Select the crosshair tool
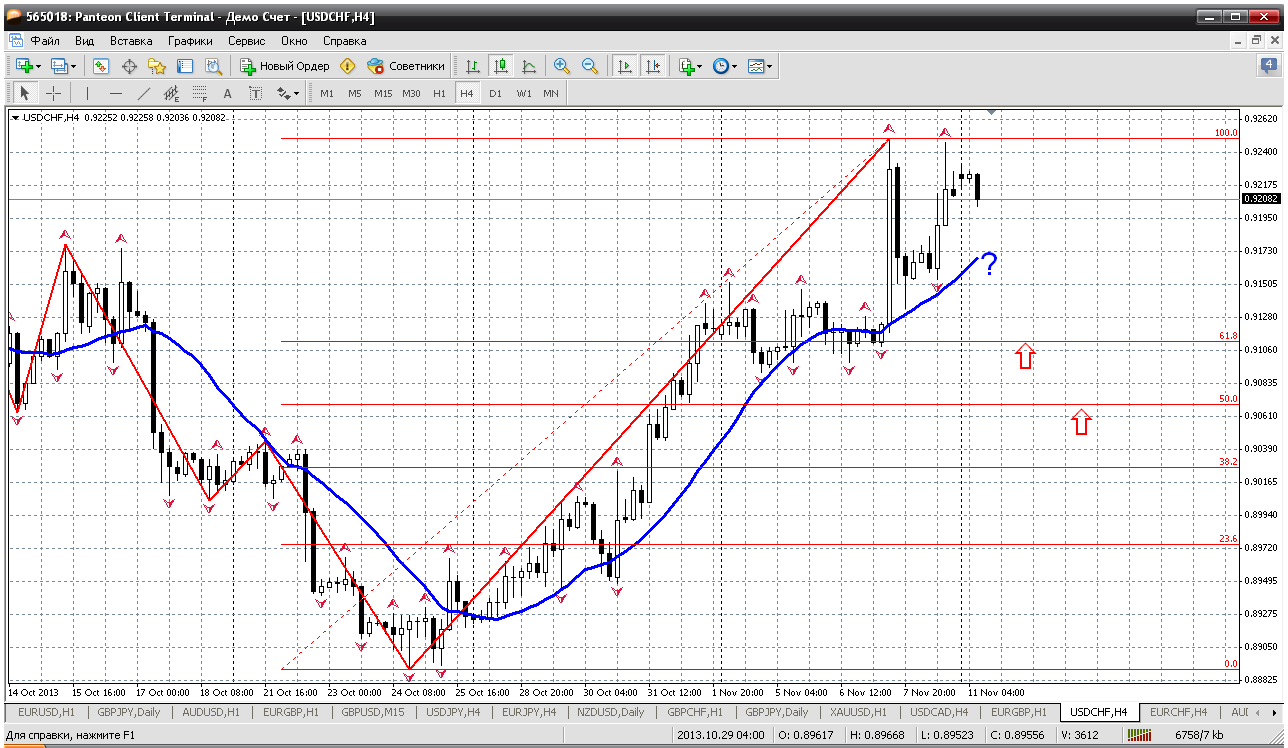Screen dimensions: 1288x748 (53, 93)
